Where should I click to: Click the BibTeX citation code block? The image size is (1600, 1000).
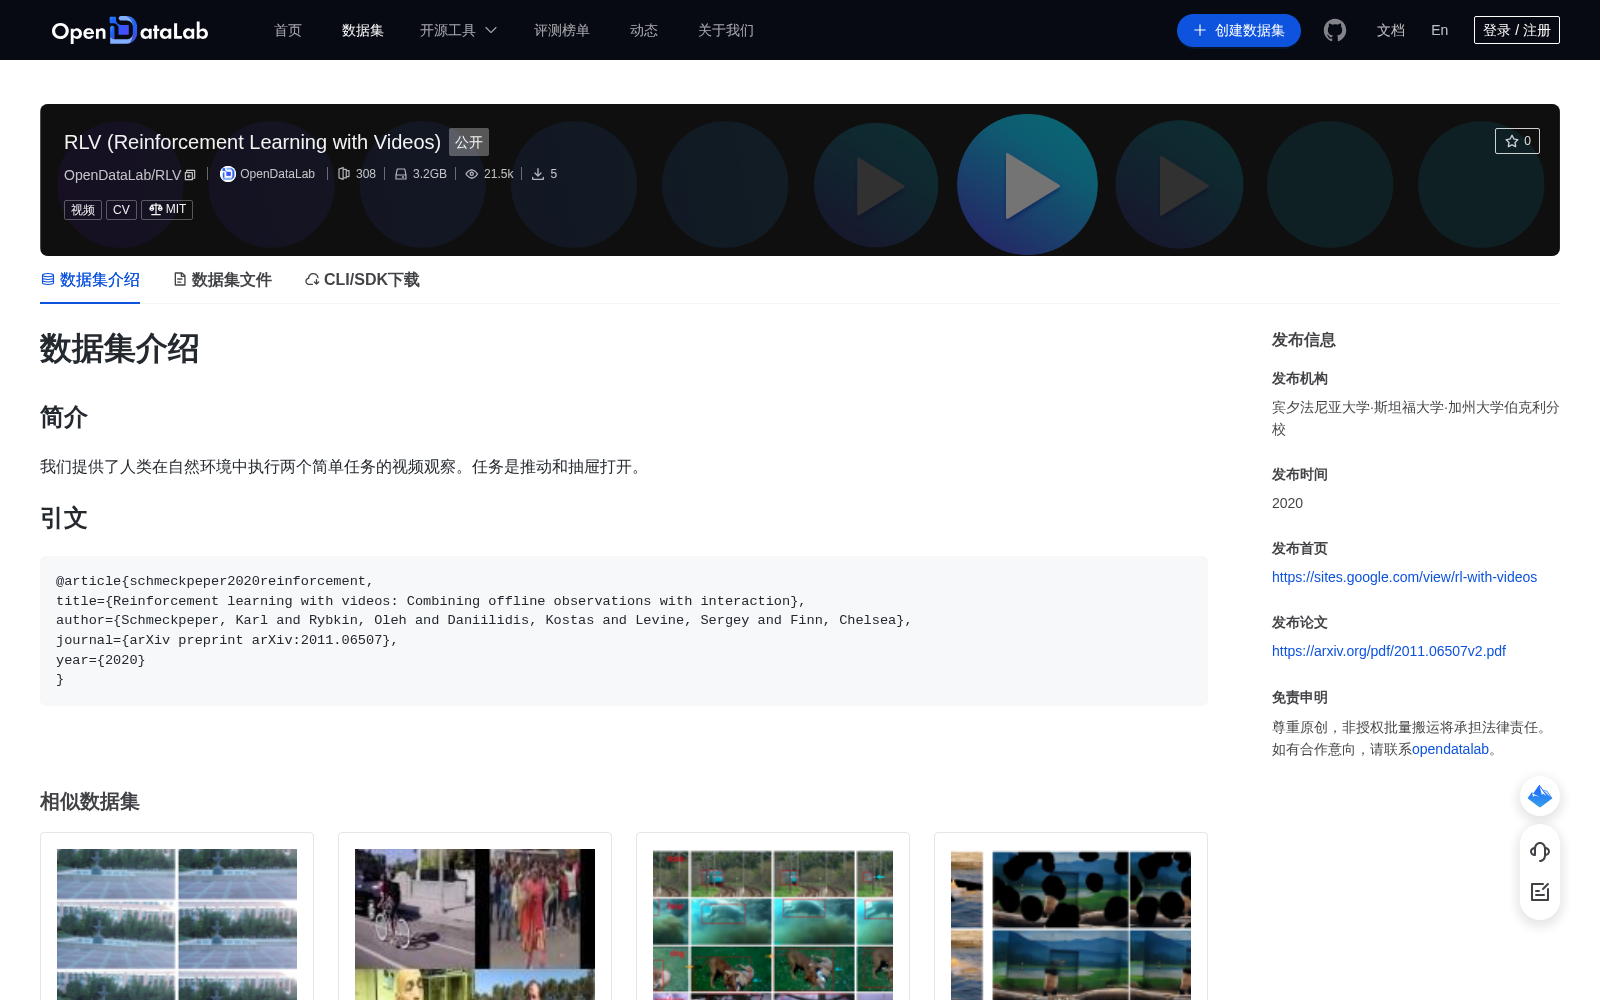click(624, 631)
